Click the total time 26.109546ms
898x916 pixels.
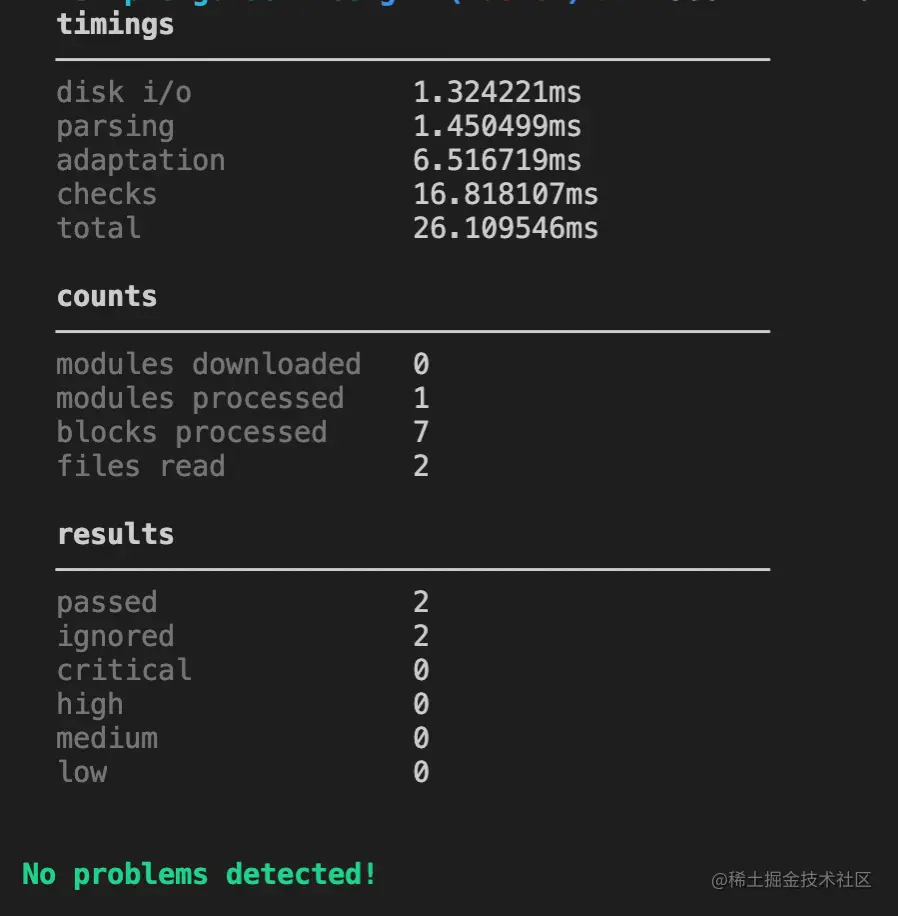[x=505, y=228]
